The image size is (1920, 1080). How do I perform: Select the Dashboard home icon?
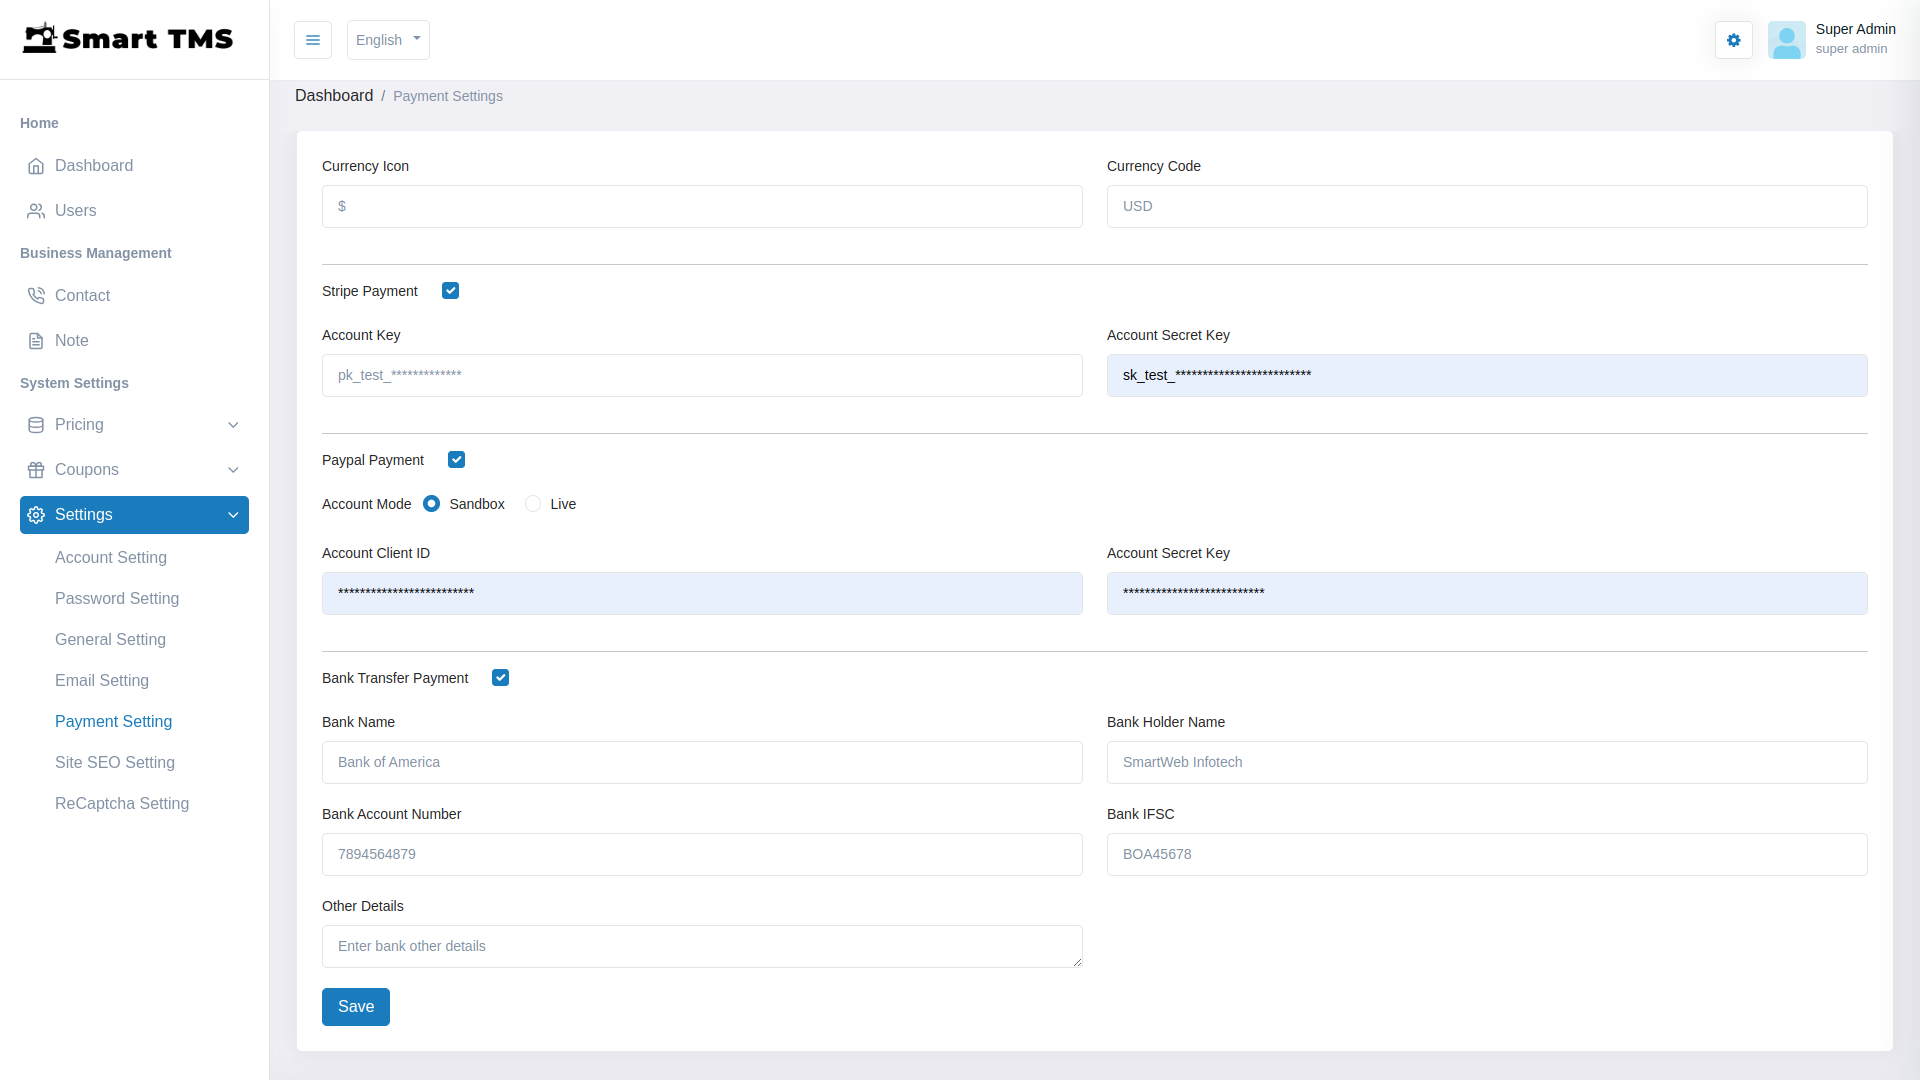36,165
